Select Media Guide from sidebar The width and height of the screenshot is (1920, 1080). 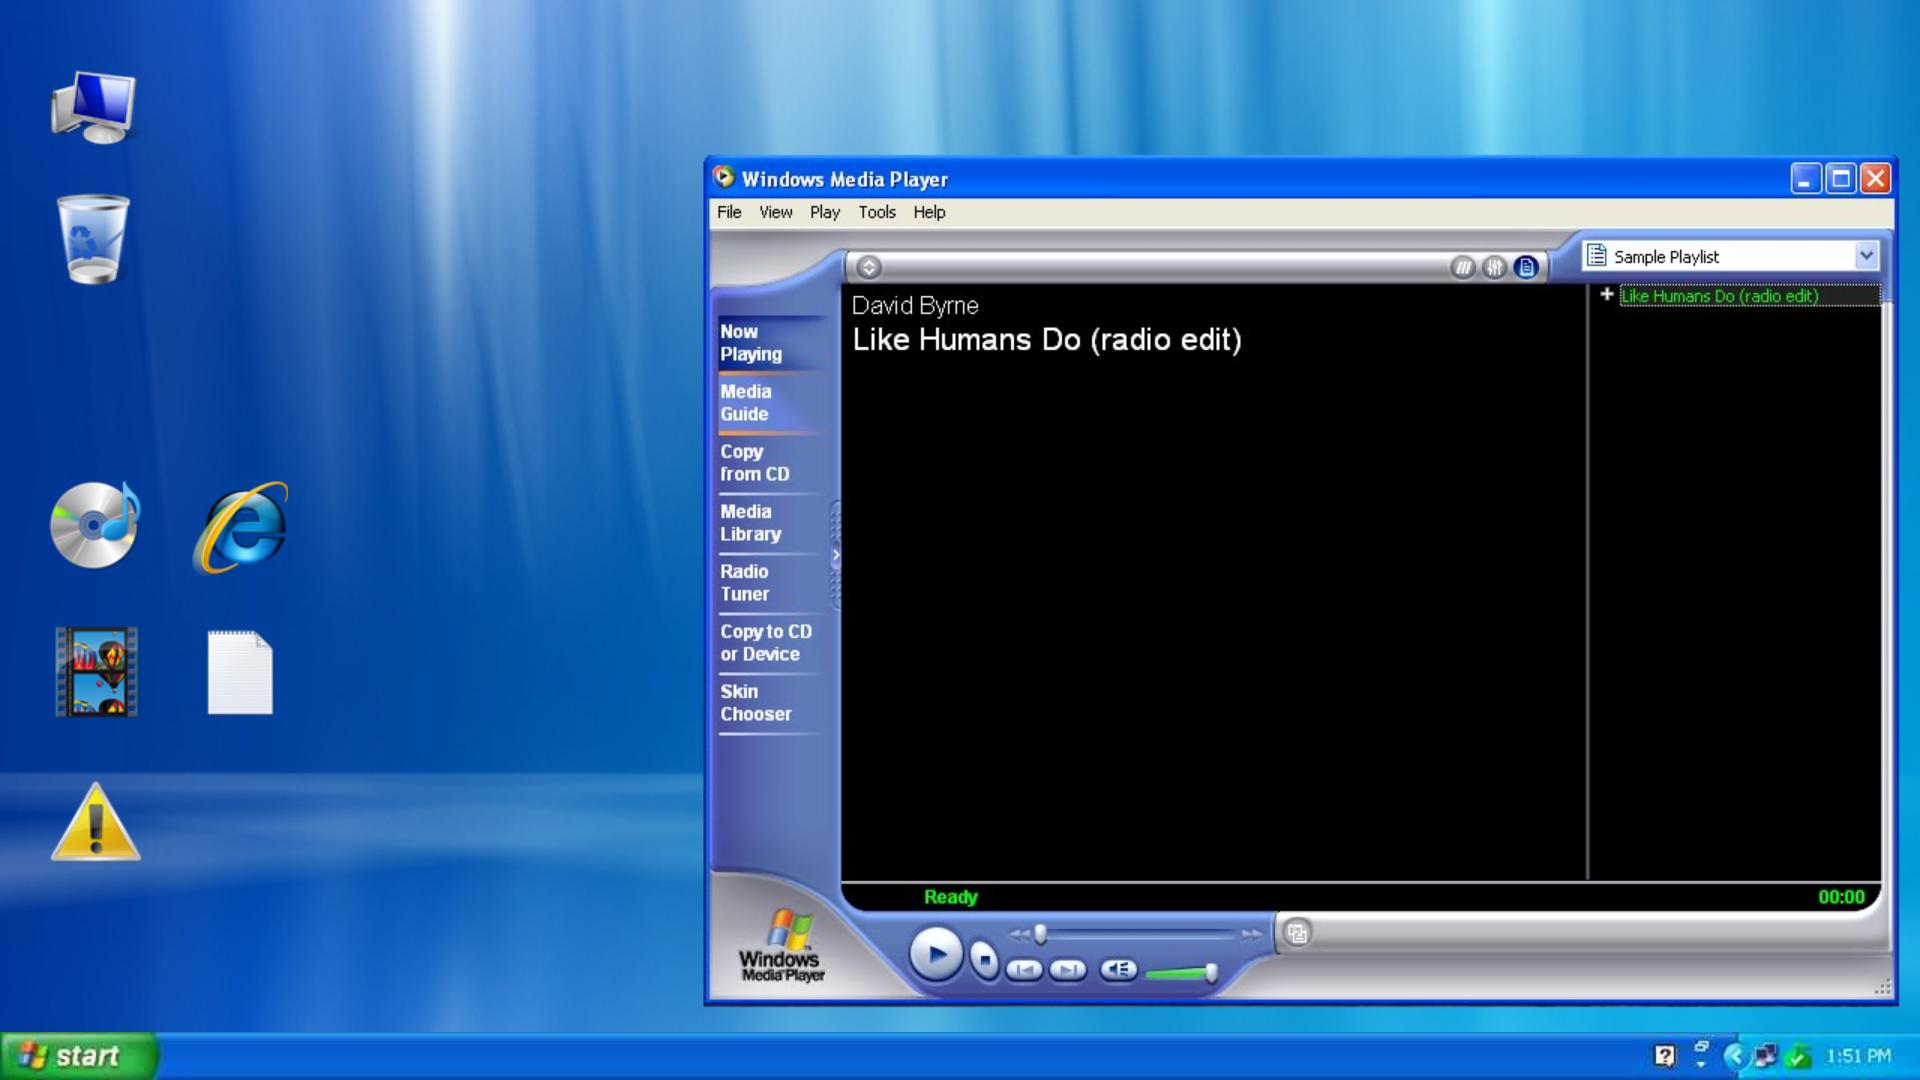click(744, 402)
